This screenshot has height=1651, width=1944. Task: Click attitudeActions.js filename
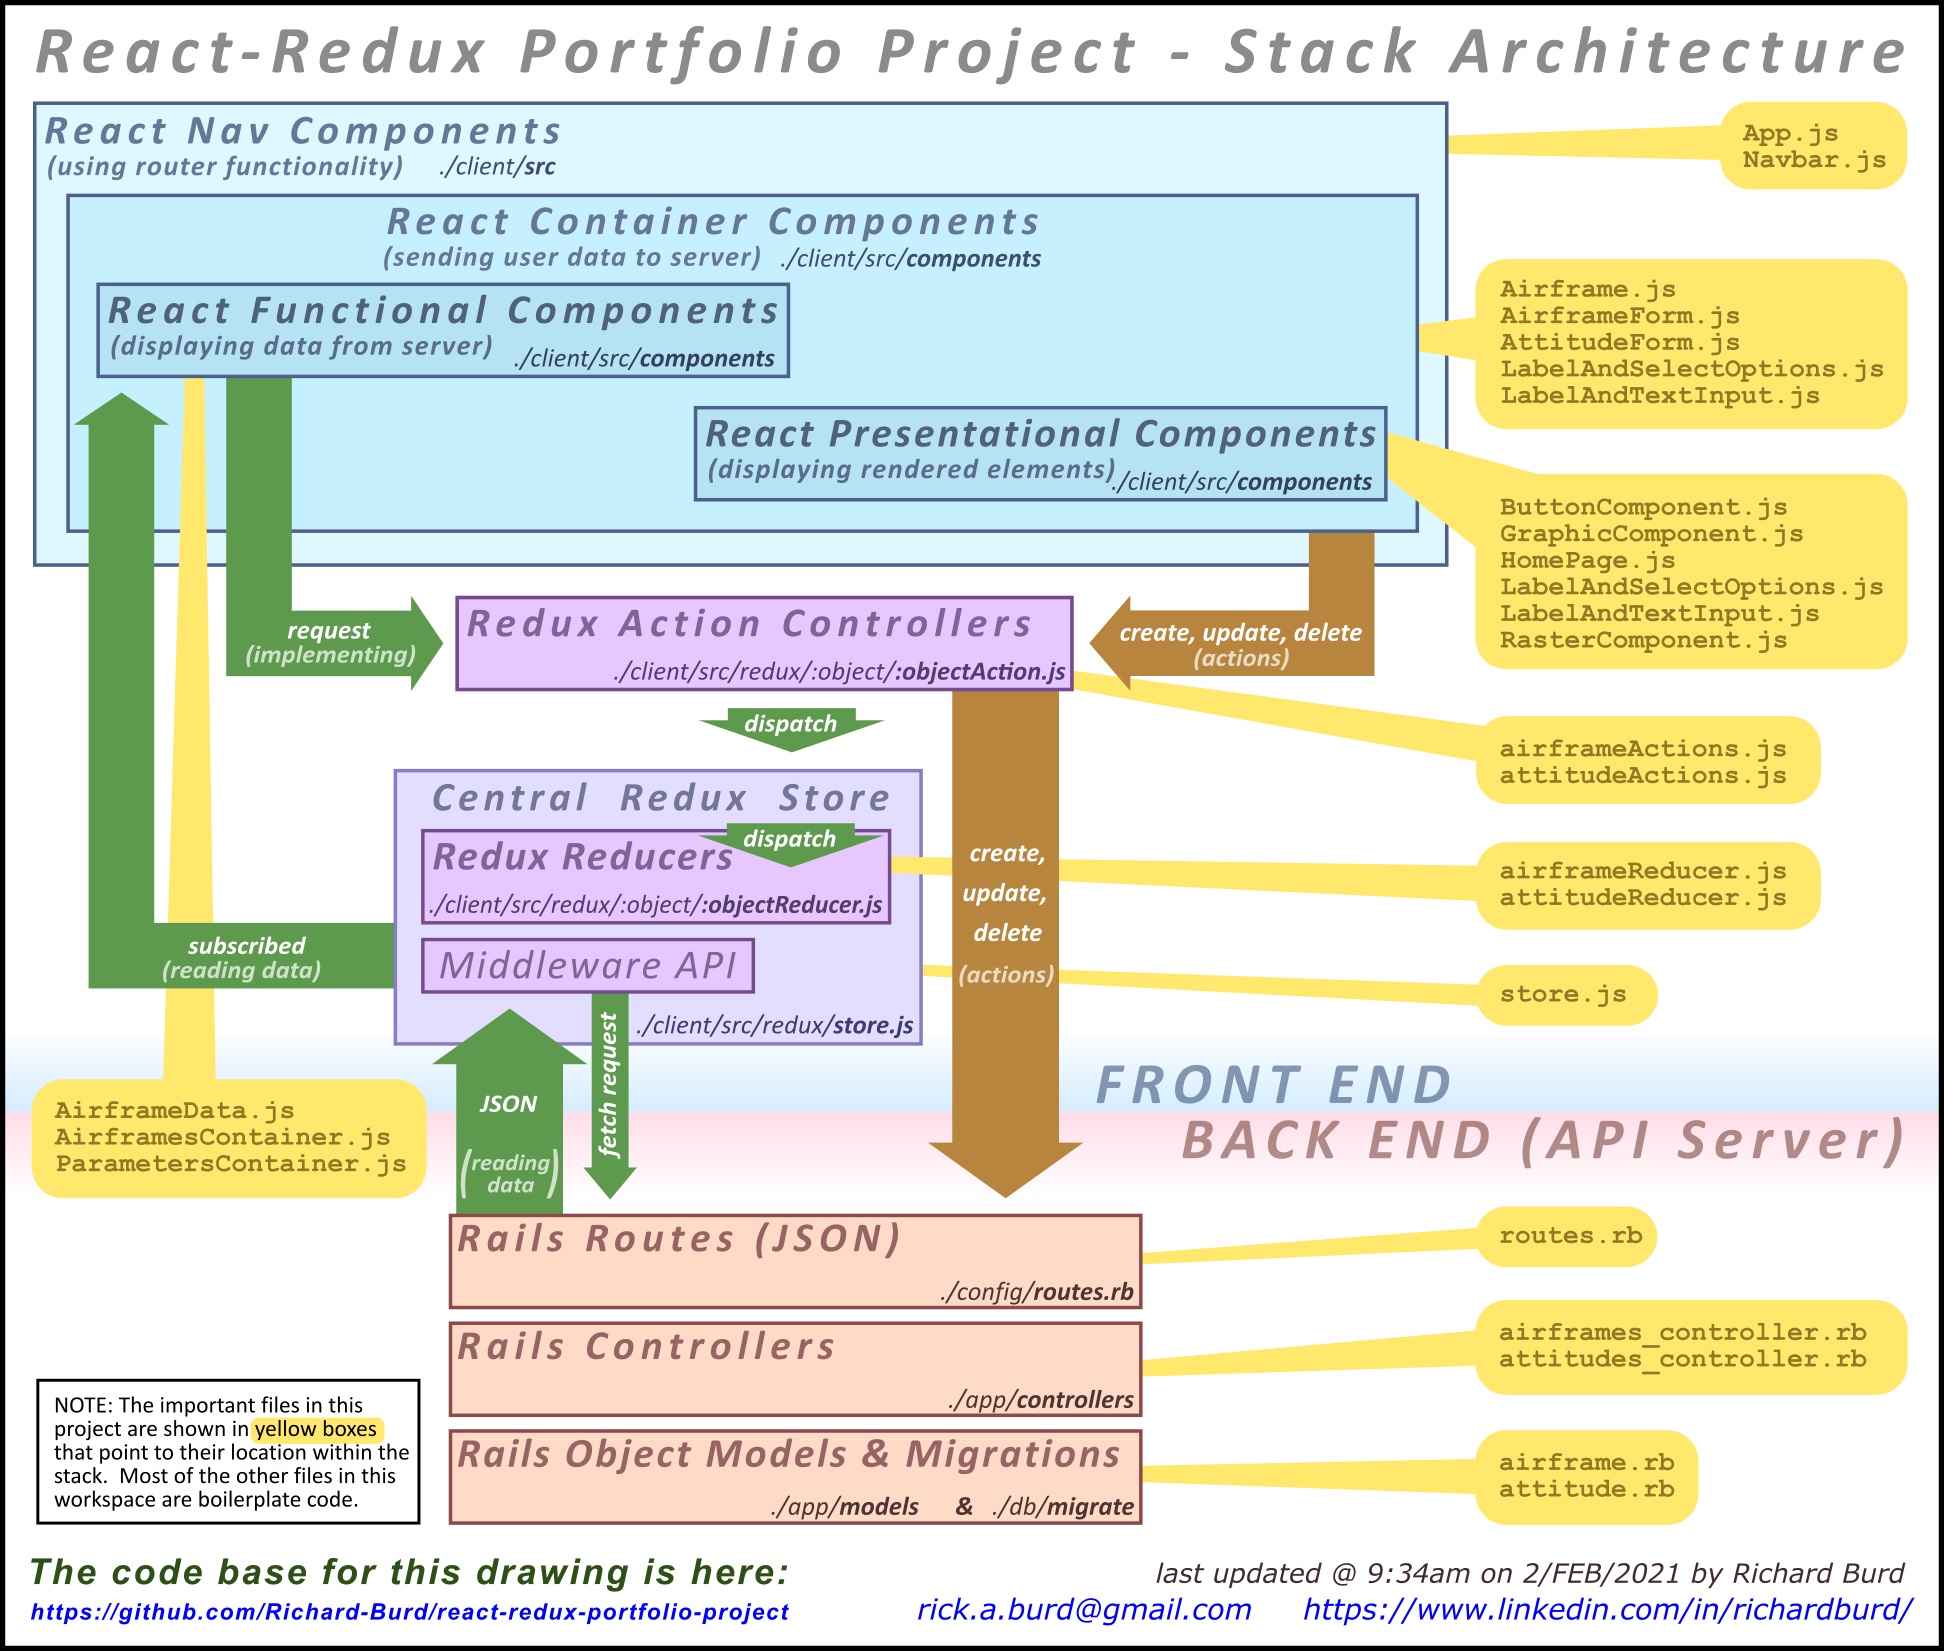click(1643, 776)
